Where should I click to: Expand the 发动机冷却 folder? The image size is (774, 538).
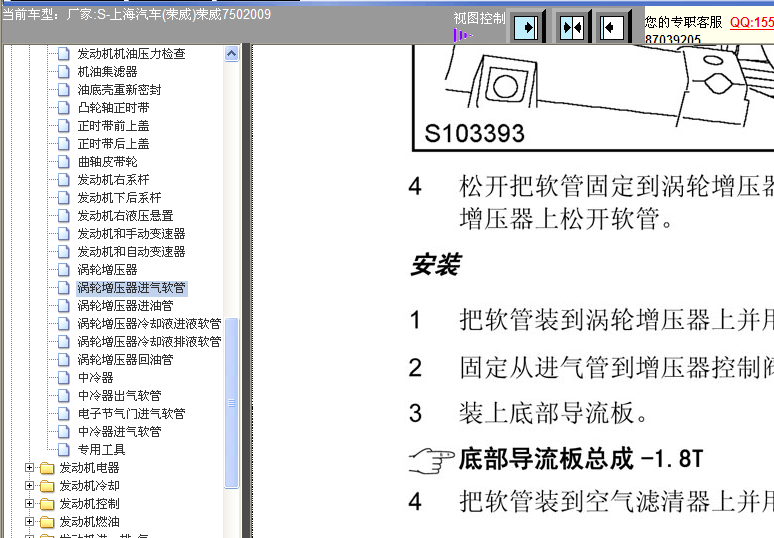(30, 486)
